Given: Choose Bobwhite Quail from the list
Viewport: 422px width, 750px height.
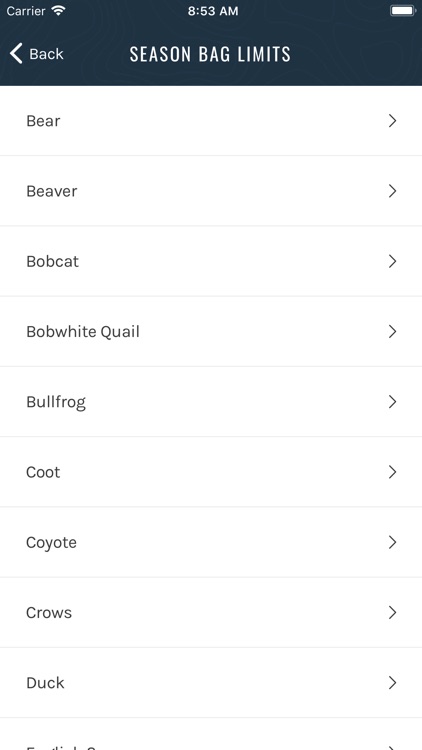Looking at the screenshot, I should point(211,331).
